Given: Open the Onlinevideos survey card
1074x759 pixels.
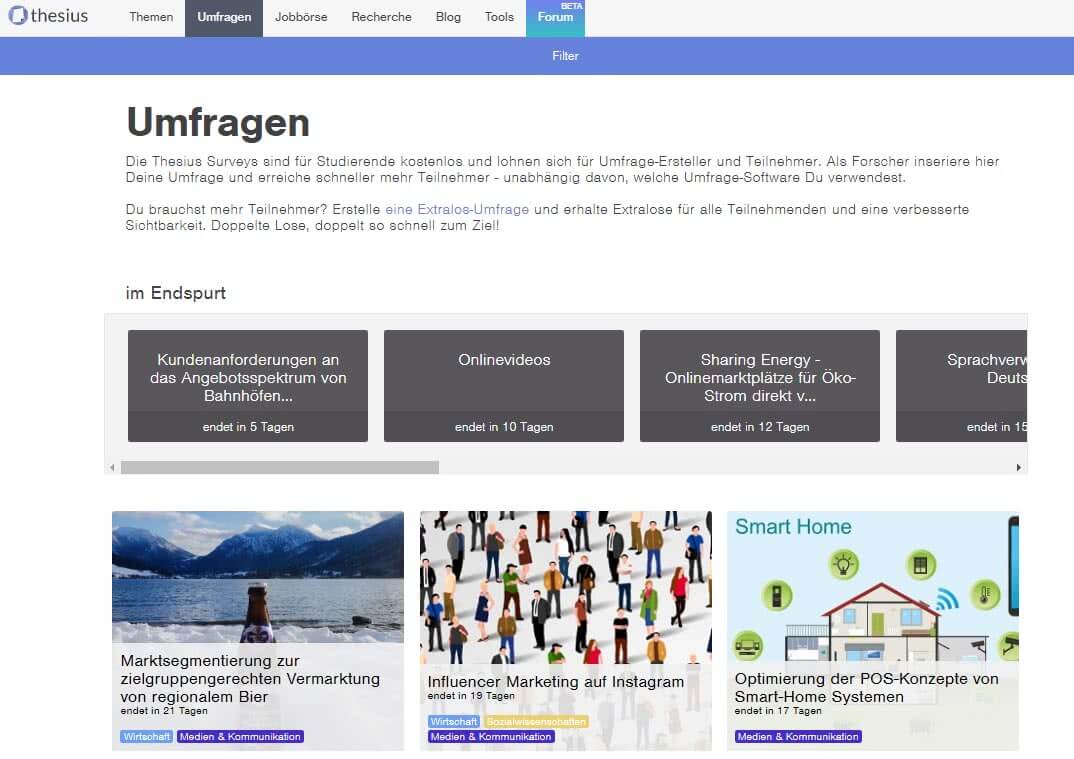Looking at the screenshot, I should [x=504, y=386].
